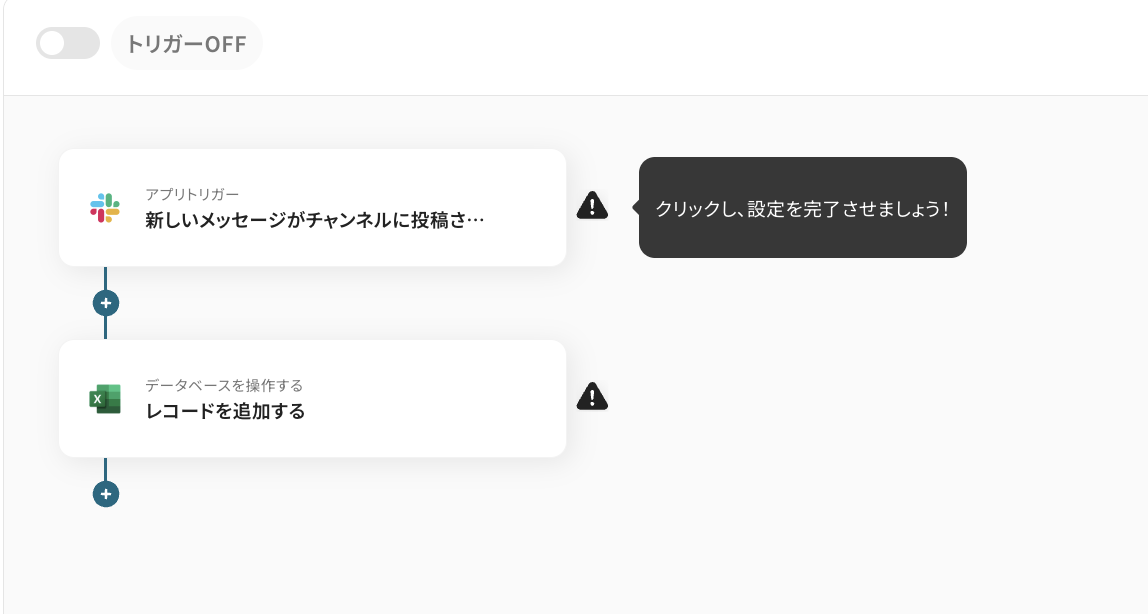
Task: Click the plus icon at the bottom of the flow
Action: [105, 493]
